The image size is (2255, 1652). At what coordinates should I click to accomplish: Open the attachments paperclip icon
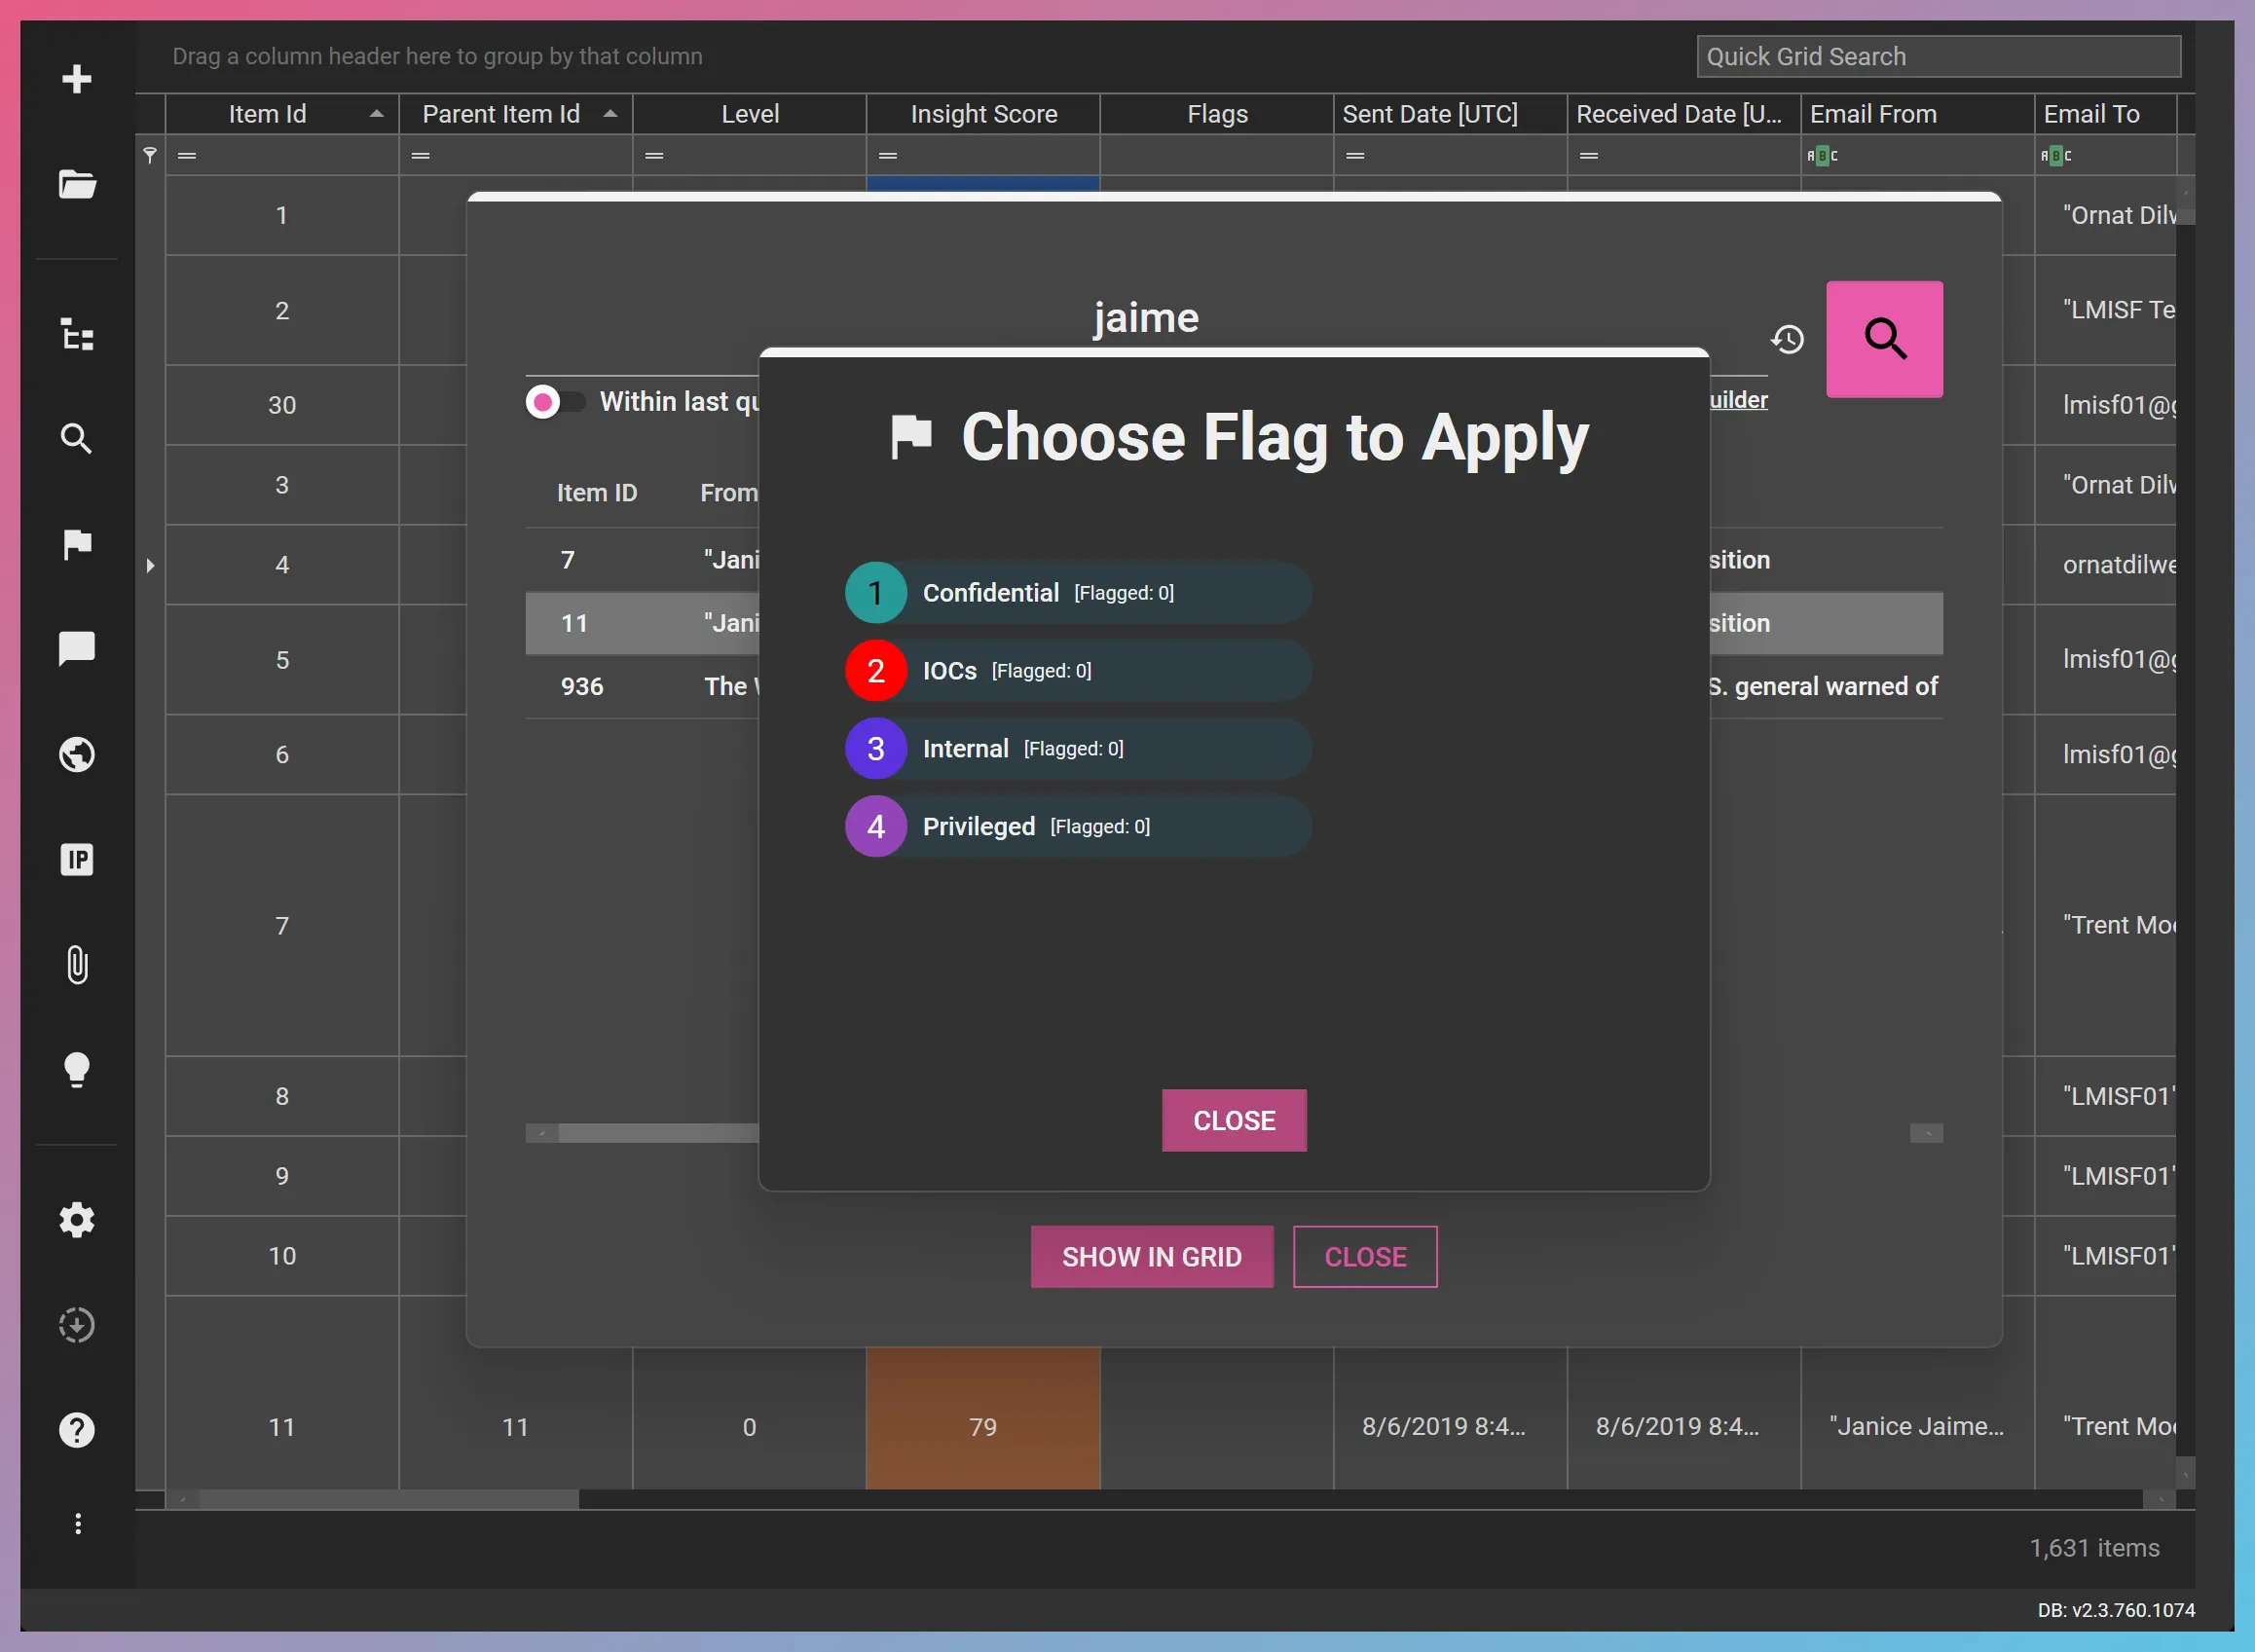77,965
